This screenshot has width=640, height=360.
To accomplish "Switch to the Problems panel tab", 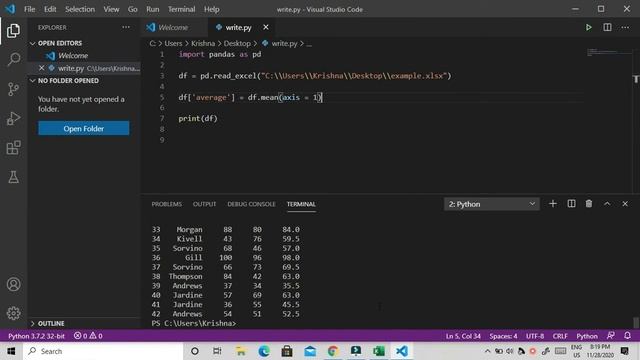I will point(167,204).
